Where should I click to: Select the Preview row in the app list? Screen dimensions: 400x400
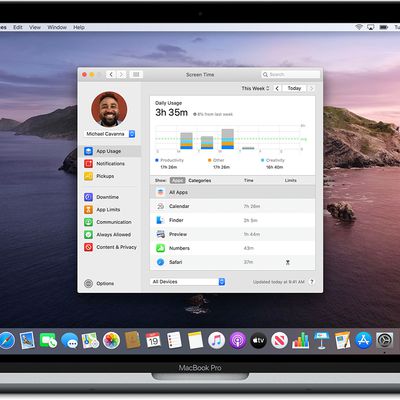point(232,234)
